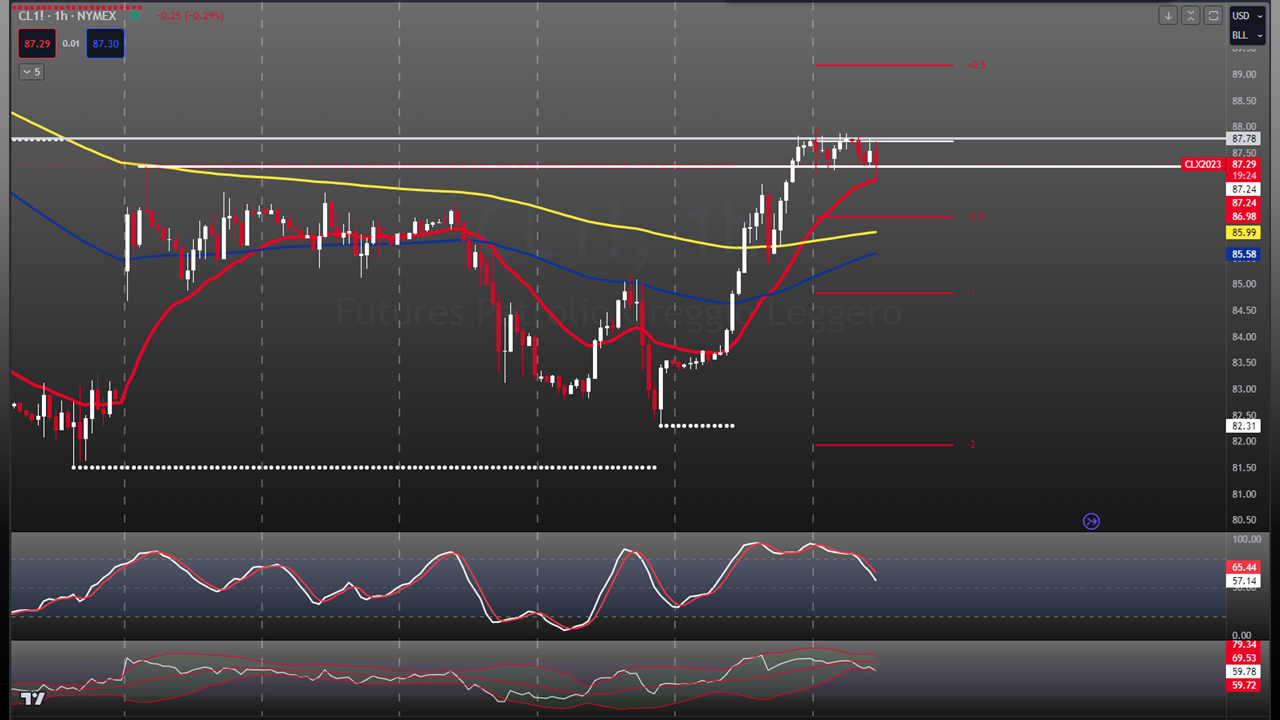Click the -0.25 (-0.29%) change text
The image size is (1280, 720).
[191, 16]
